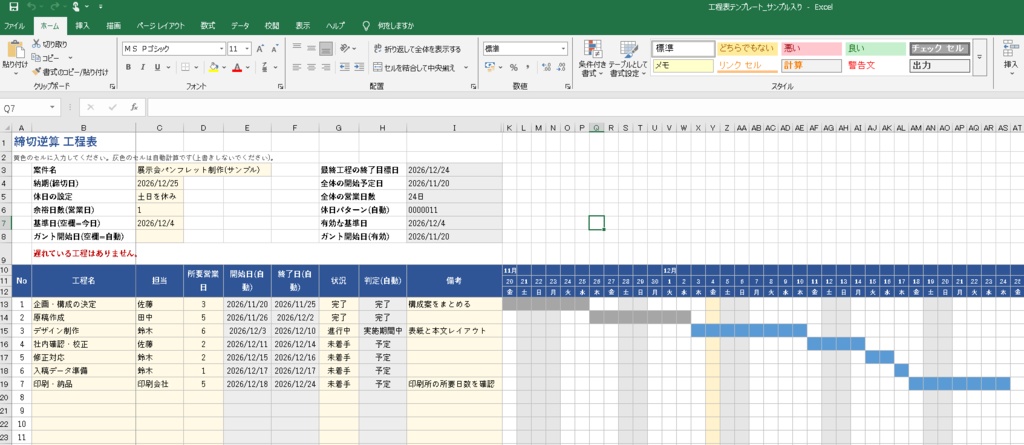Toggle top vertical alignment
1024x445 pixels.
point(296,48)
